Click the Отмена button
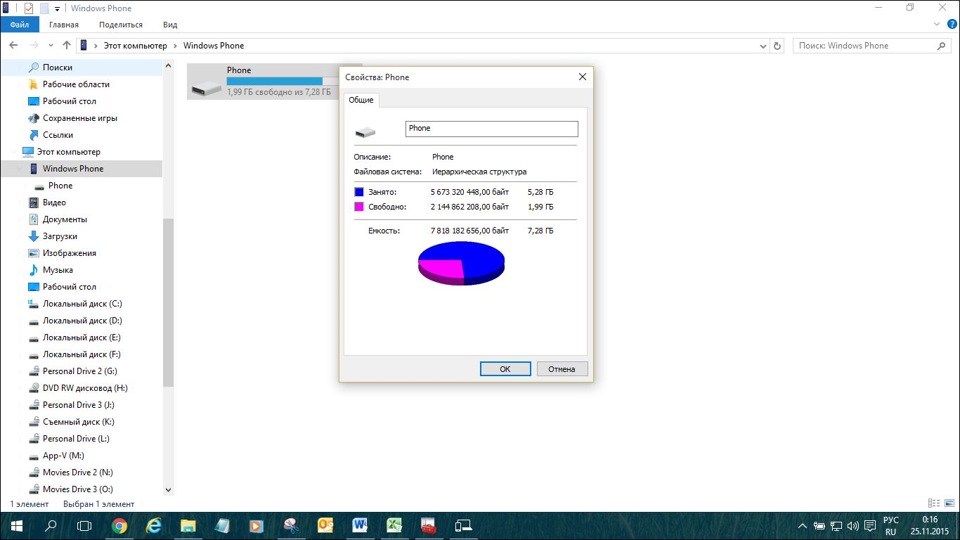The height and width of the screenshot is (540, 960). [561, 369]
